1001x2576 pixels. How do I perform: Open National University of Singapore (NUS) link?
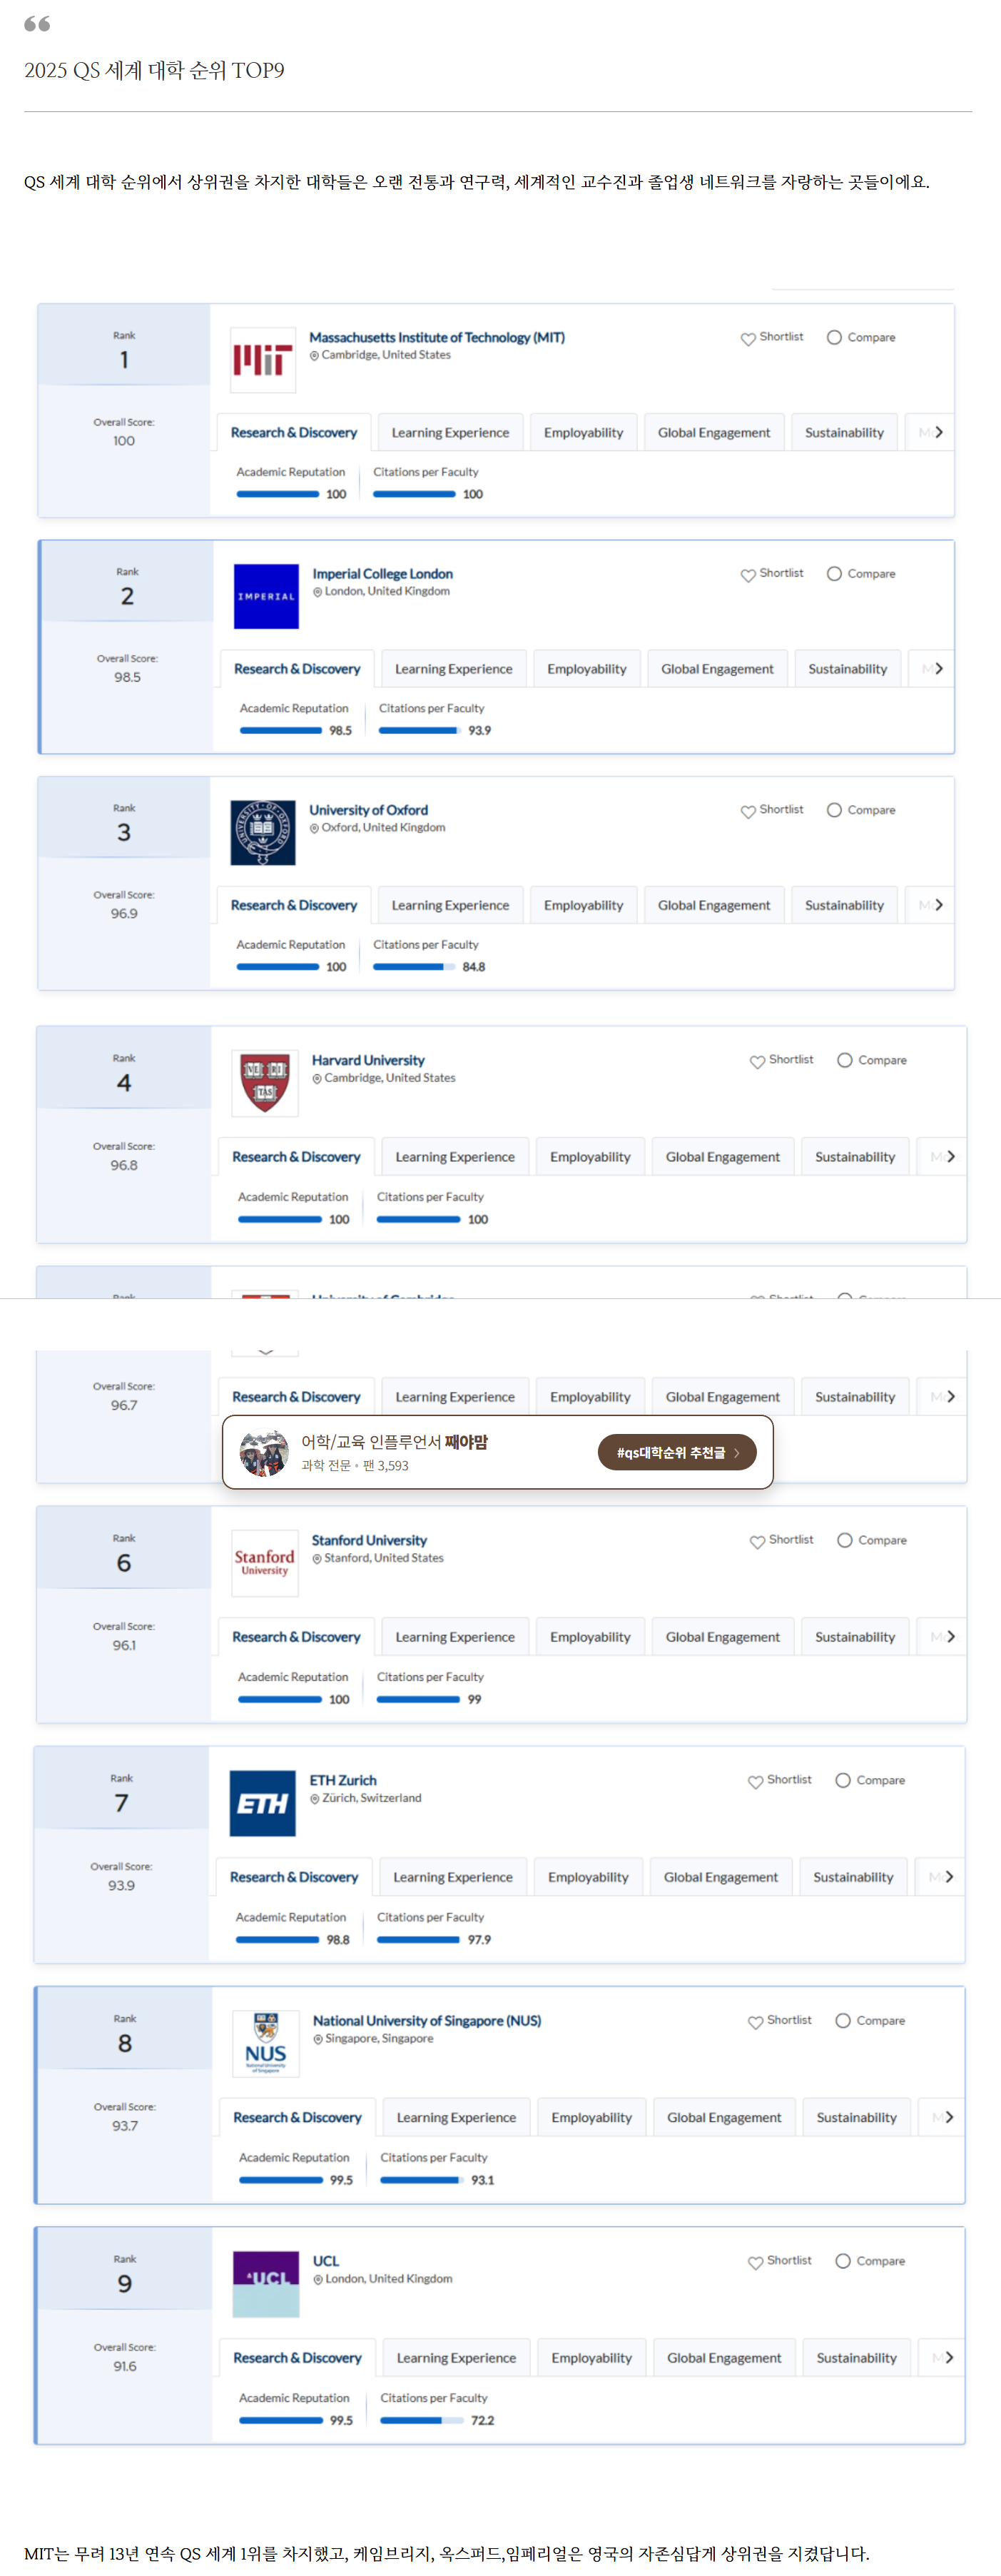[x=427, y=2020]
